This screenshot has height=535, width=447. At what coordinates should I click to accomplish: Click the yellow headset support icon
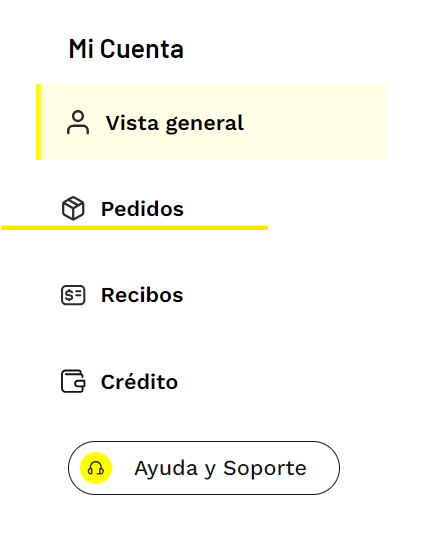click(96, 468)
